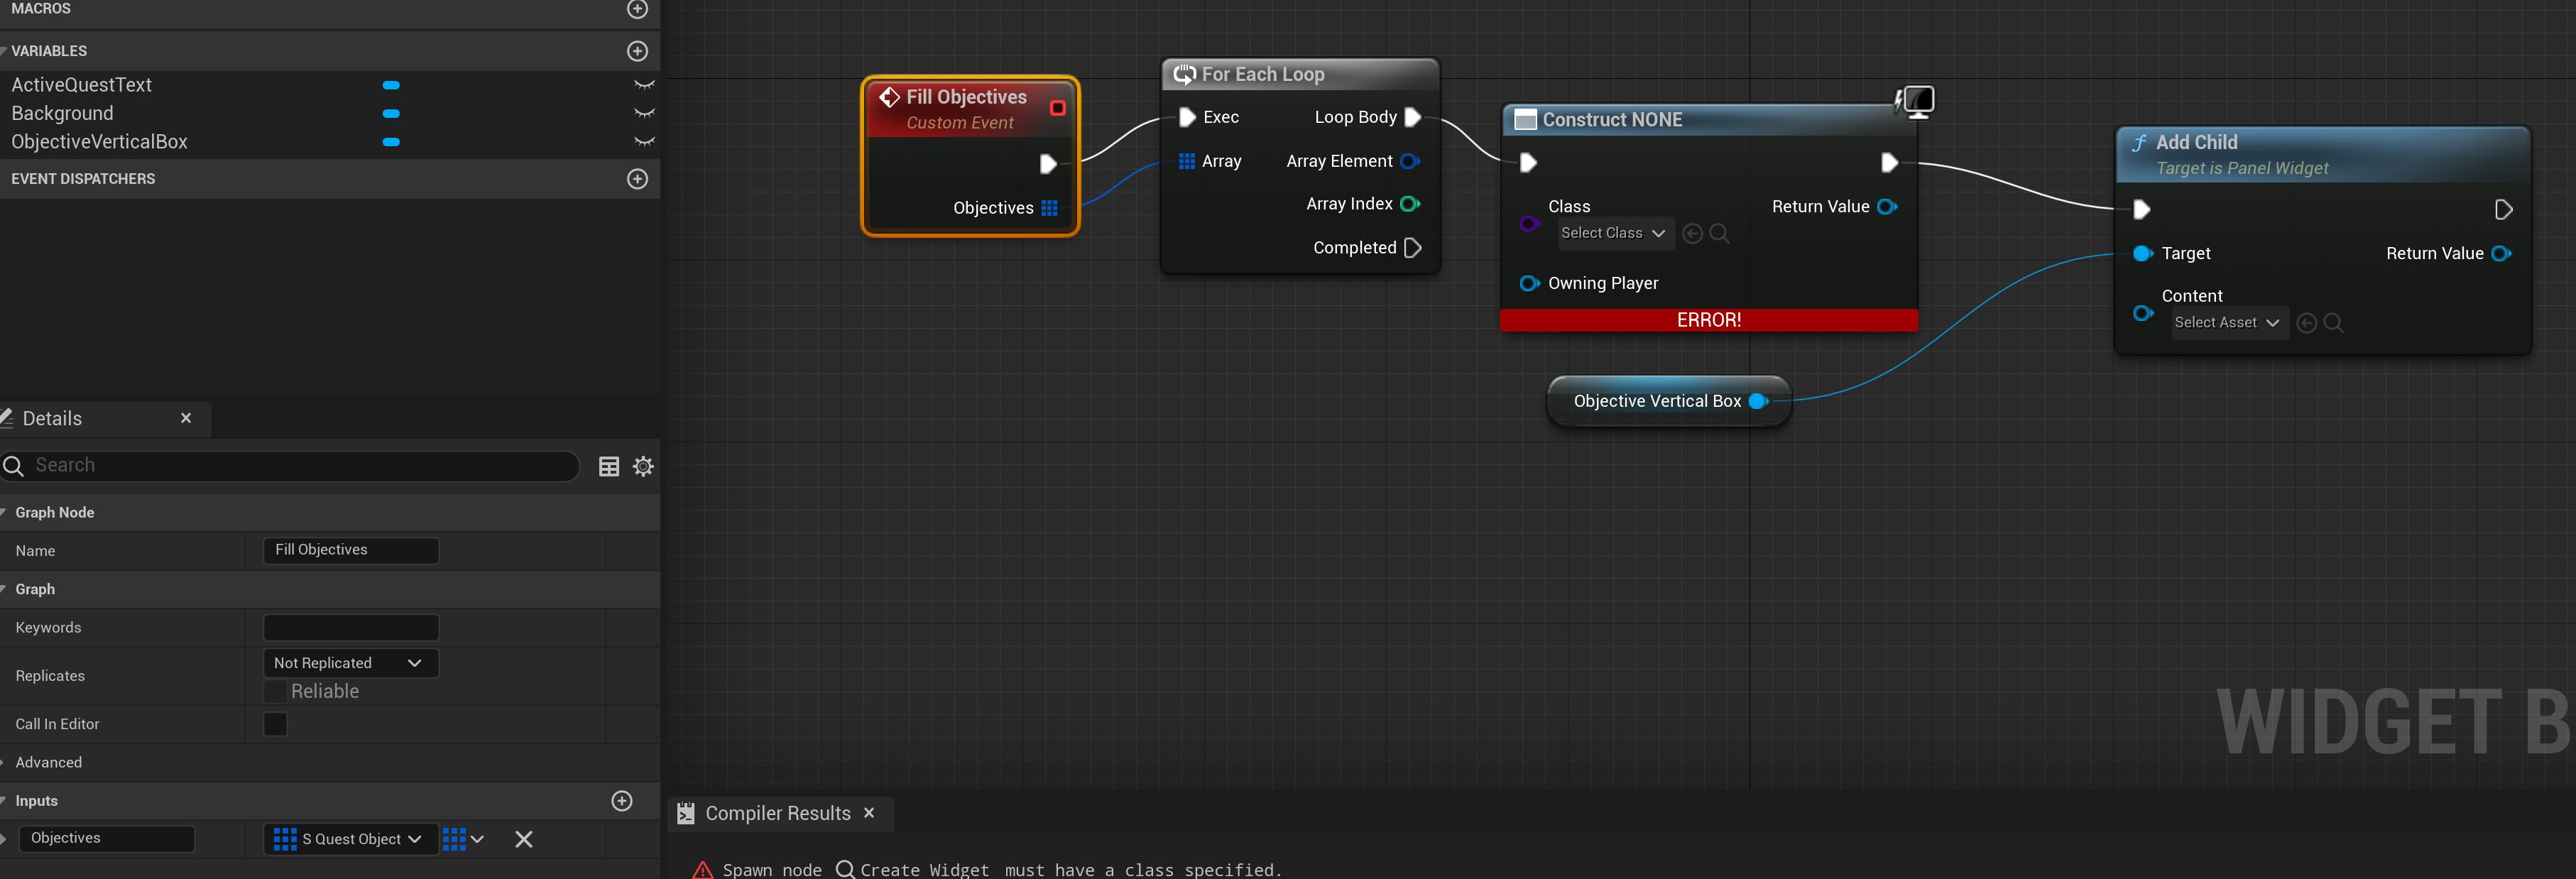Screen dimensions: 2576x879
Task: Add new input parameter to Fill Objectives
Action: [x=621, y=800]
